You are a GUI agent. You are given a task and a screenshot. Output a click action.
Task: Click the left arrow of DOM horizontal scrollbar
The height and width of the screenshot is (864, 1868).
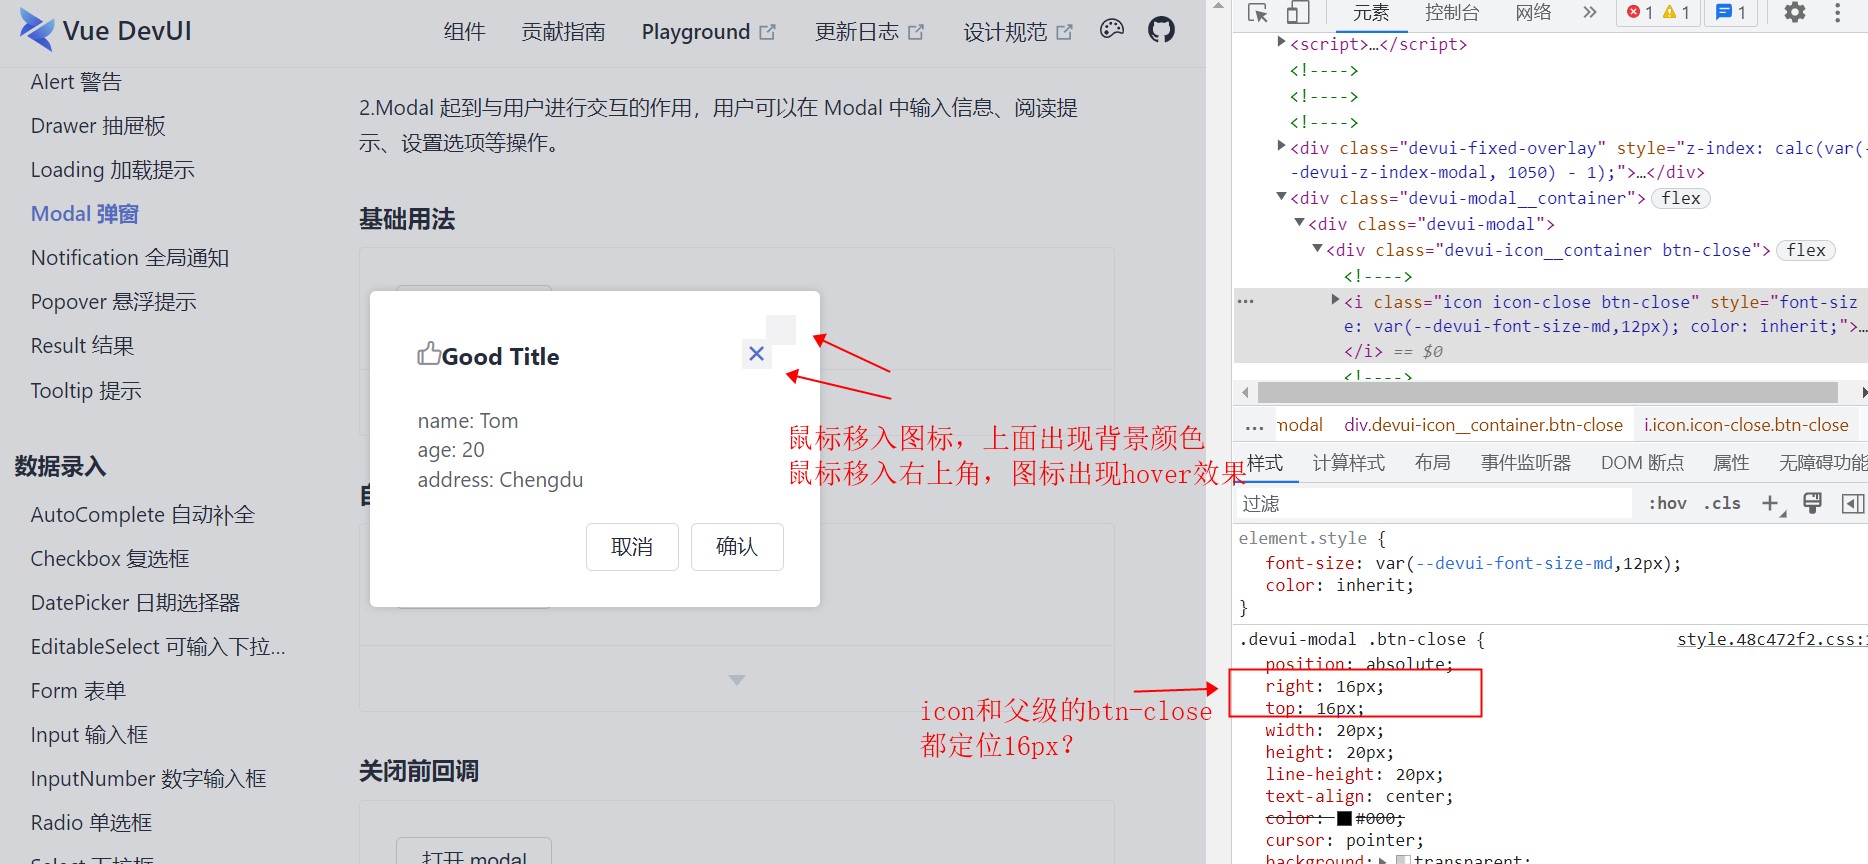(x=1245, y=392)
